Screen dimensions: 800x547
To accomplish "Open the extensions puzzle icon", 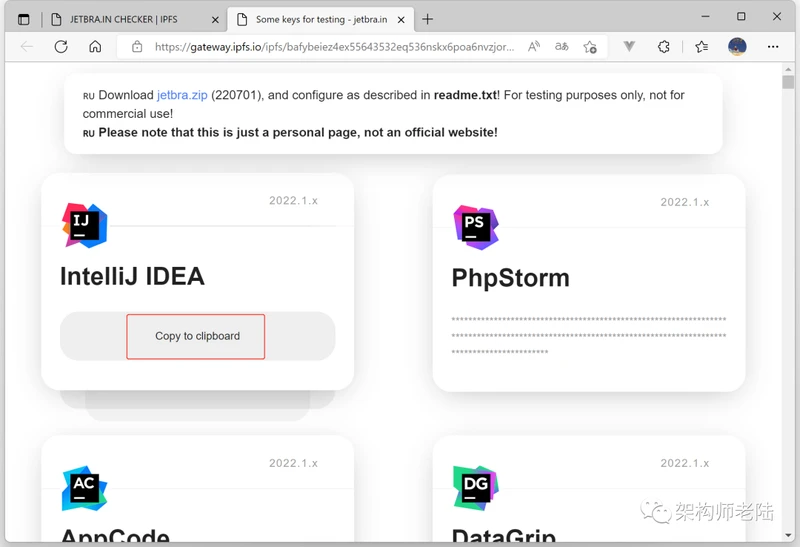I will (x=663, y=47).
